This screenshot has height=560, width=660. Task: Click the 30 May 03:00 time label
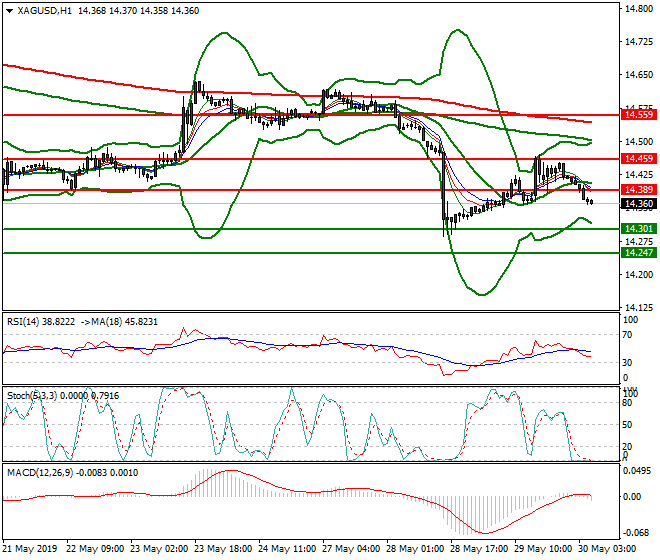(x=607, y=549)
